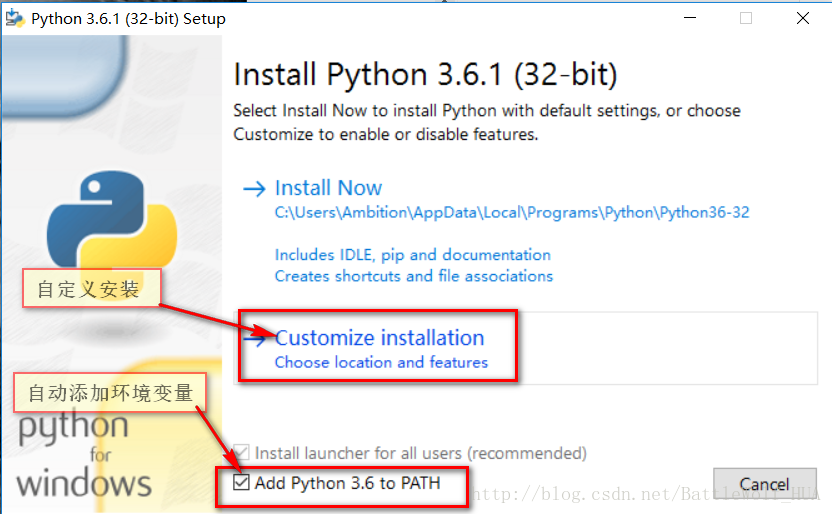The height and width of the screenshot is (514, 832).
Task: Click 'Creates shortcuts and file associations' text
Action: pos(413,276)
